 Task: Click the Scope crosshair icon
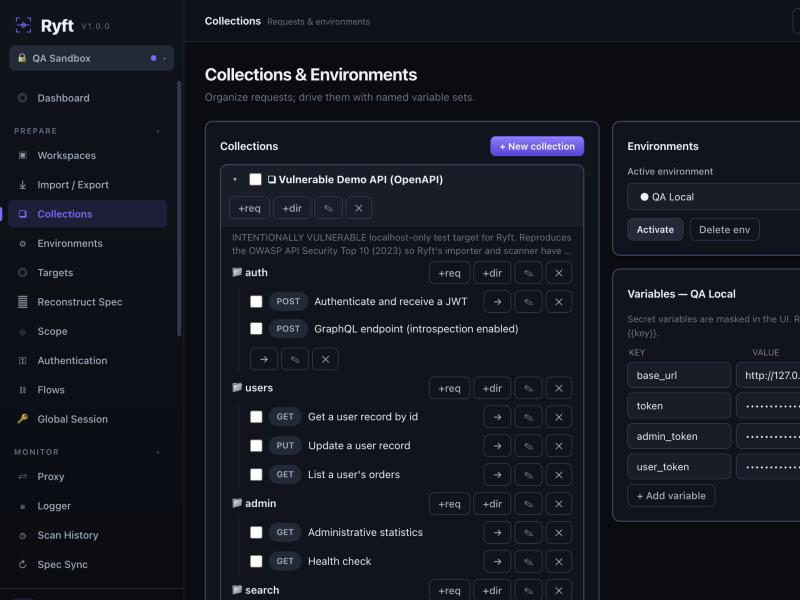[22, 332]
